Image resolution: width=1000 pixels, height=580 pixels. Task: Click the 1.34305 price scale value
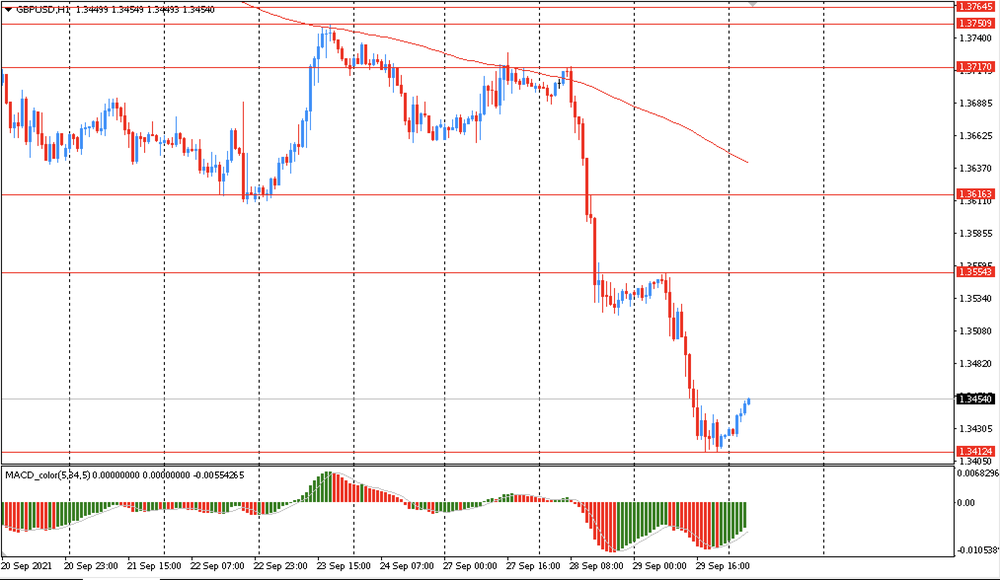(976, 429)
